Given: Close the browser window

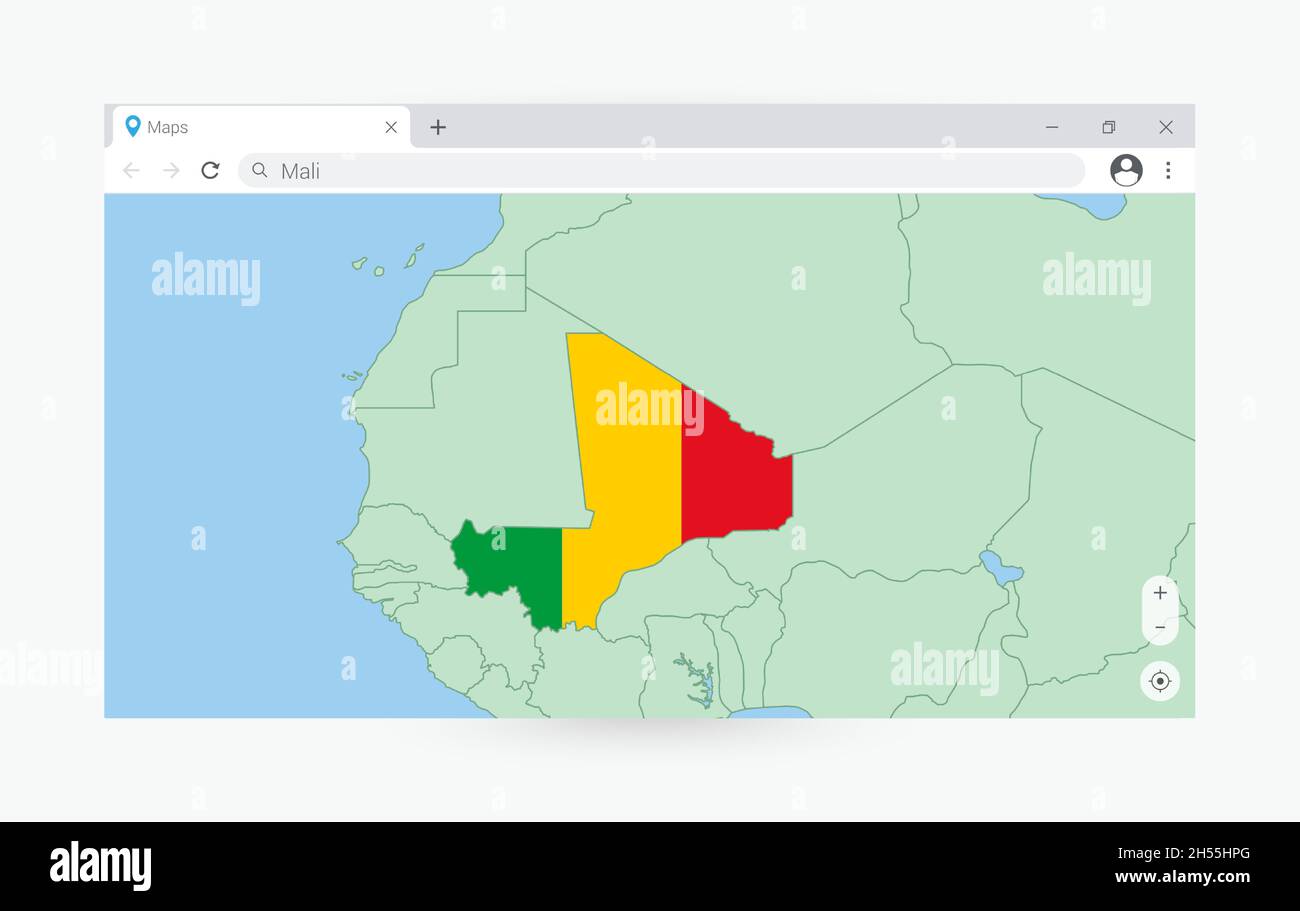Looking at the screenshot, I should click(x=1166, y=127).
